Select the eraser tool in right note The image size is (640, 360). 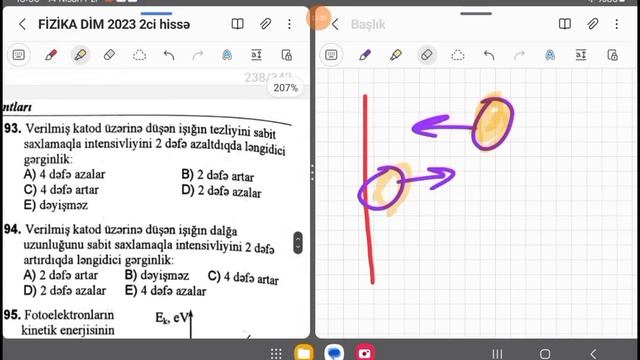tap(427, 55)
